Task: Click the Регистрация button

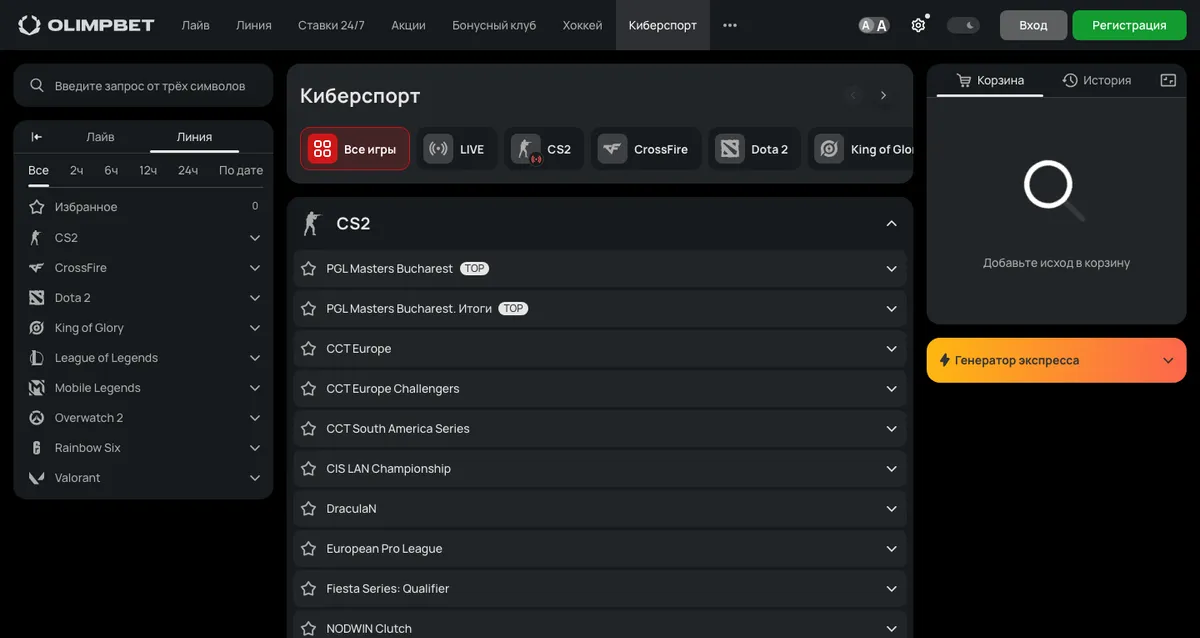Action: pos(1129,25)
